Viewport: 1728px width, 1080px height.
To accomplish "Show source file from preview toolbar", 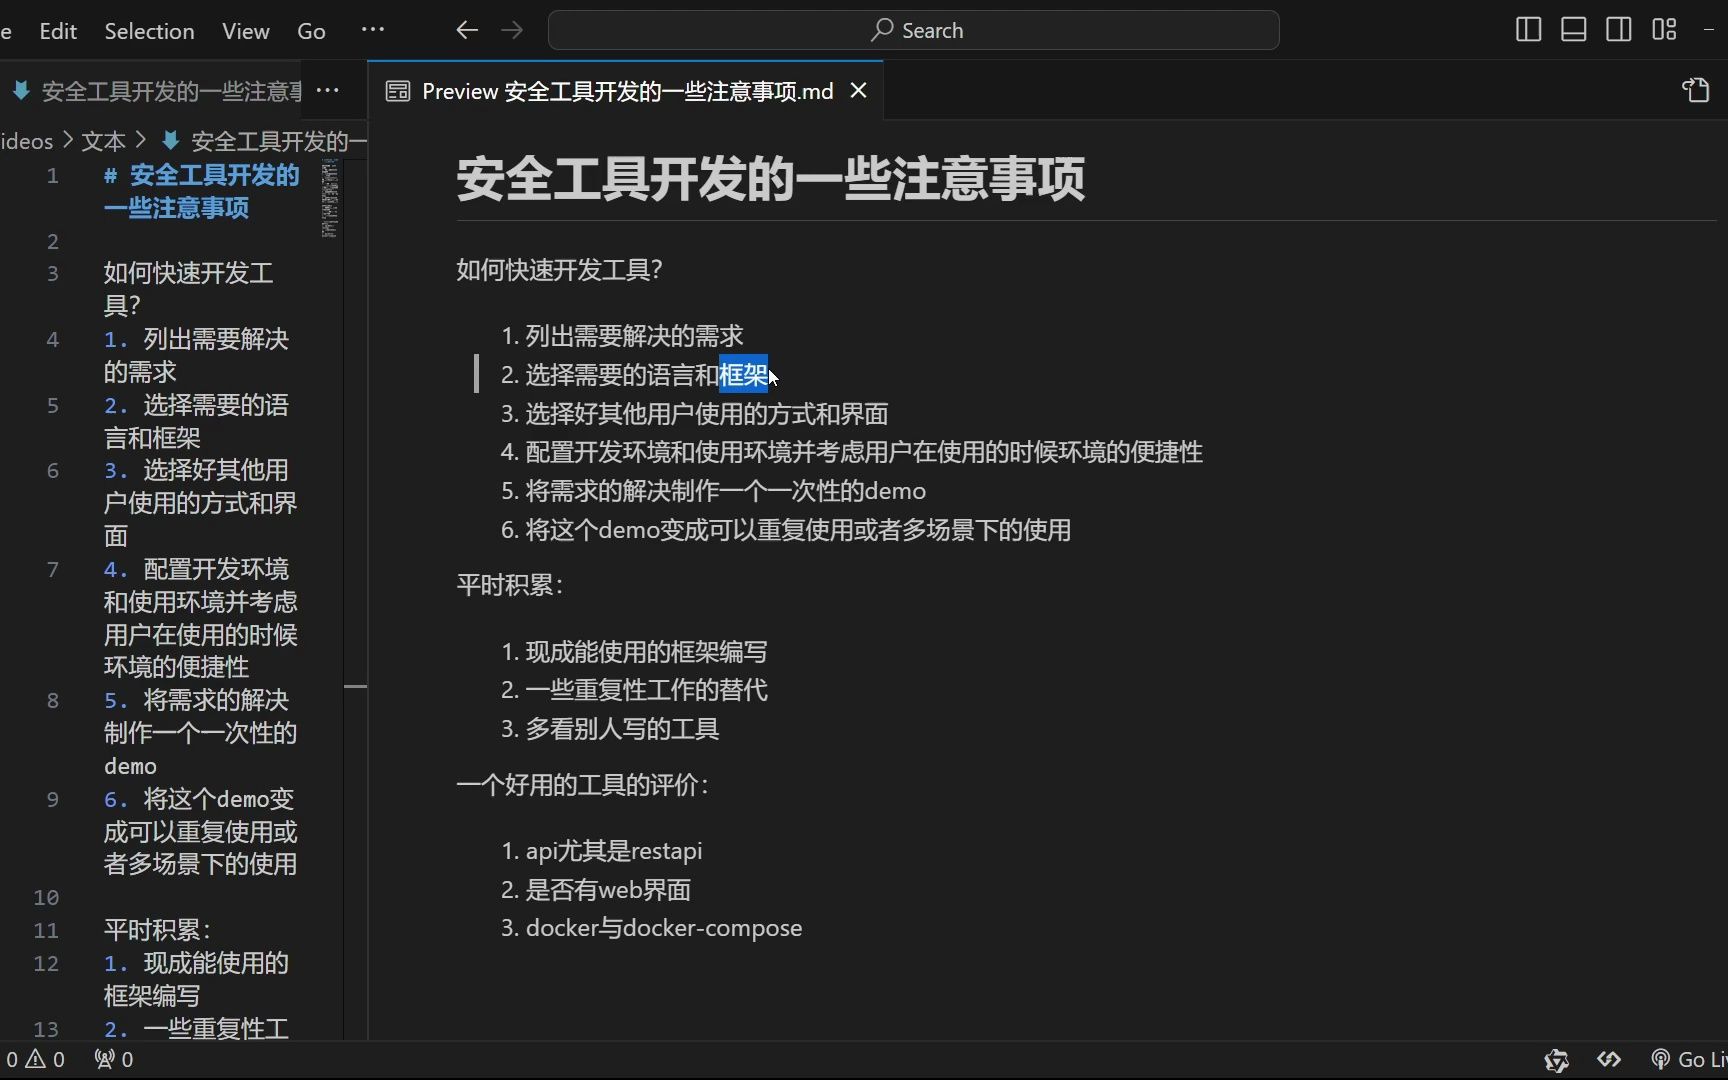I will (1696, 90).
